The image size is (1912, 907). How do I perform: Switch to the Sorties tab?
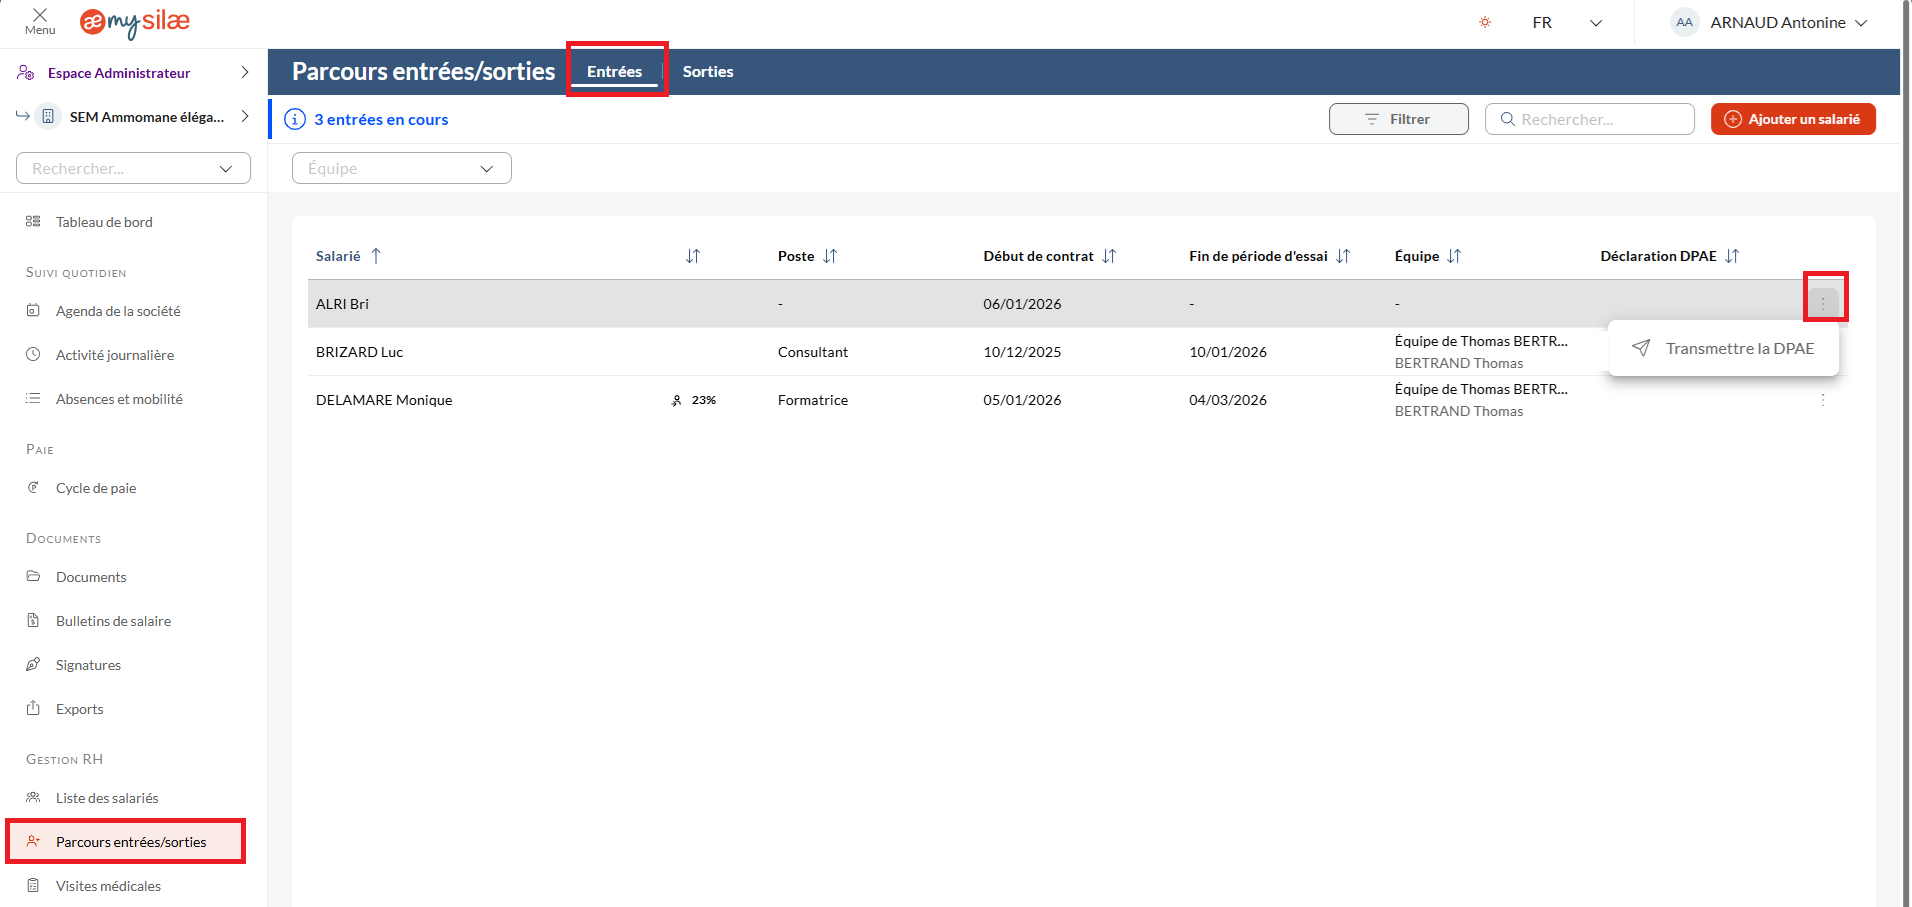pos(708,72)
